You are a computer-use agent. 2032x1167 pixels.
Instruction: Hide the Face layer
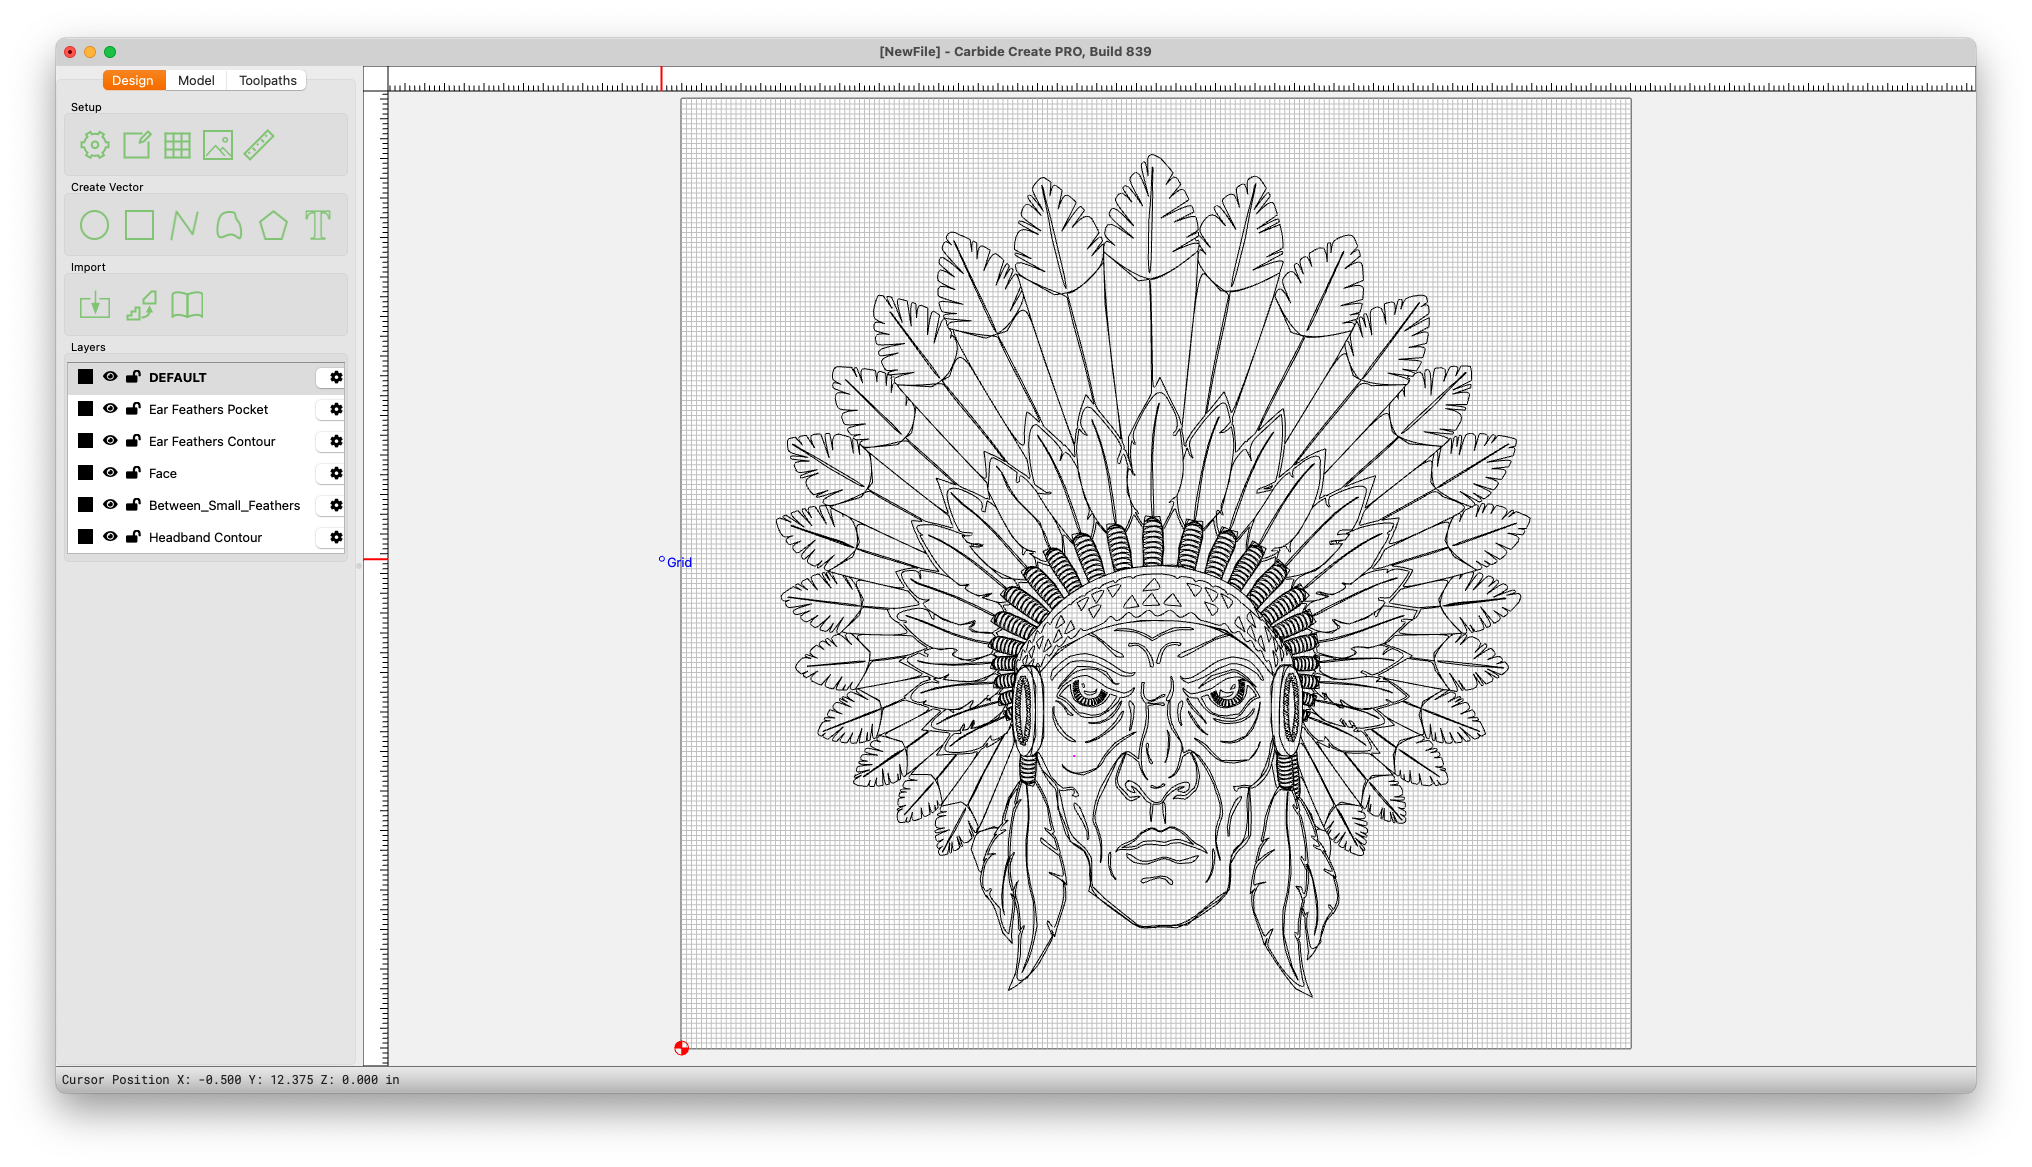click(110, 473)
